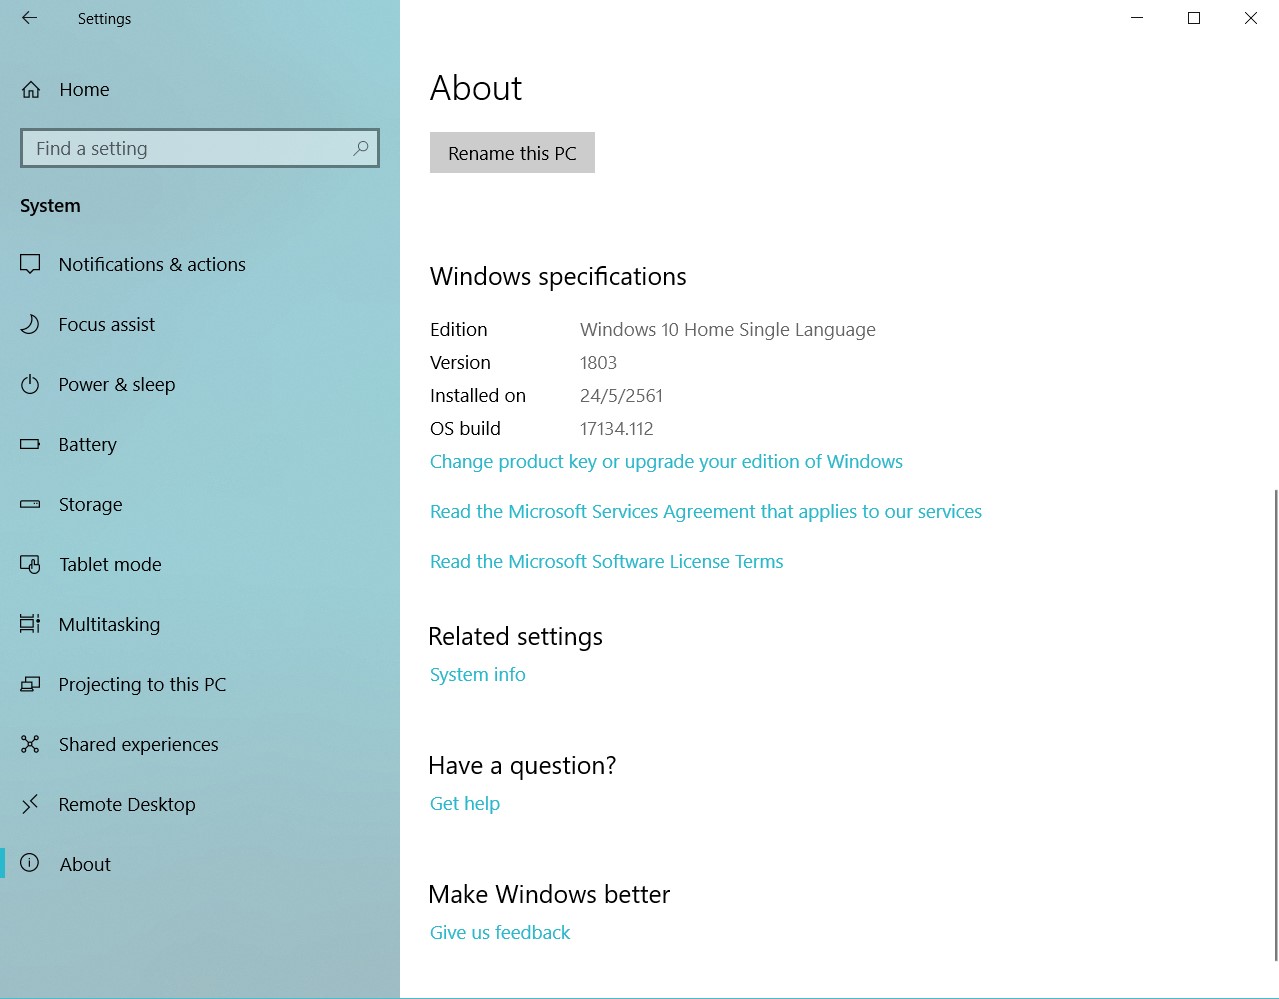Screen dimensions: 1279x999
Task: Click the Home house icon
Action: pyautogui.click(x=31, y=90)
